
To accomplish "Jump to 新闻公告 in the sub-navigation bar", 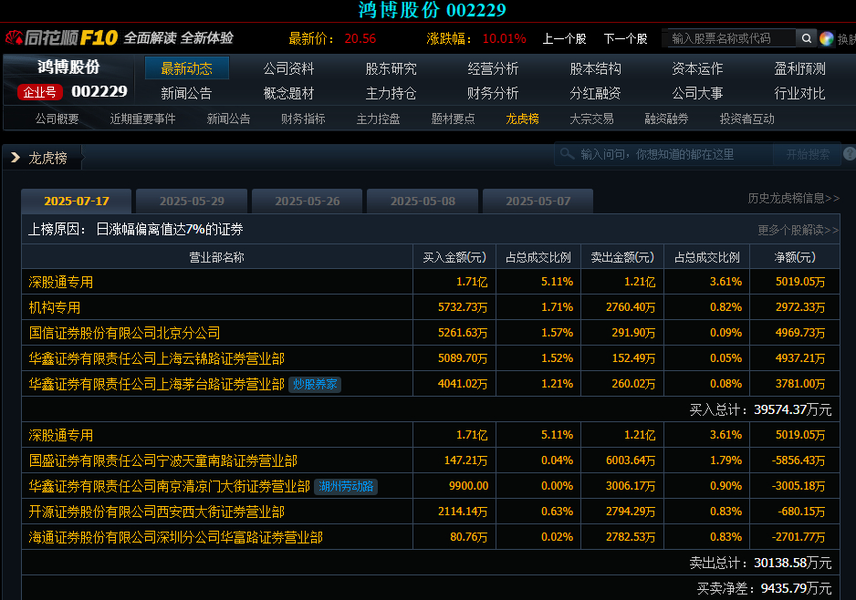I will coord(228,119).
